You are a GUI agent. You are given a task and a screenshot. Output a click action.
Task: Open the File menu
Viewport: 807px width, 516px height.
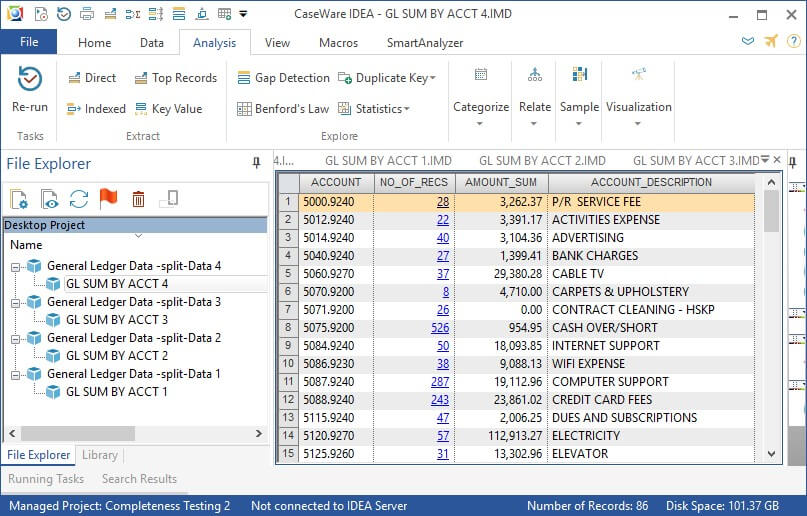click(29, 42)
